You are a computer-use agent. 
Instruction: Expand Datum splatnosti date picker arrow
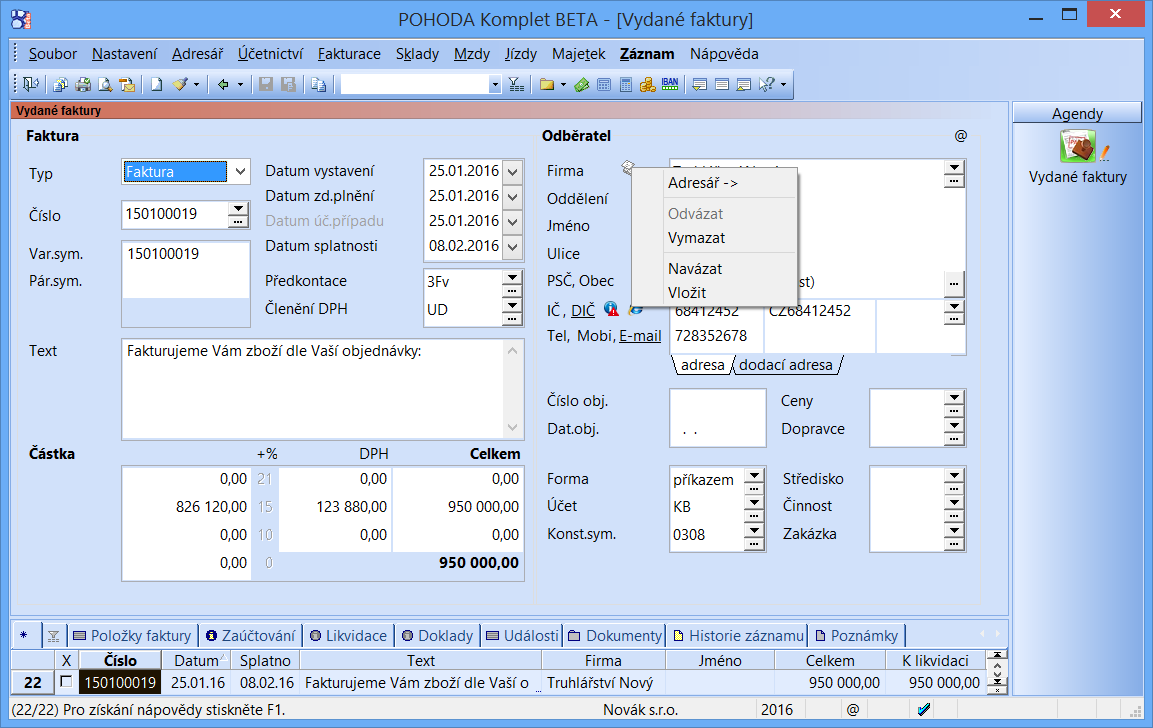click(x=513, y=246)
